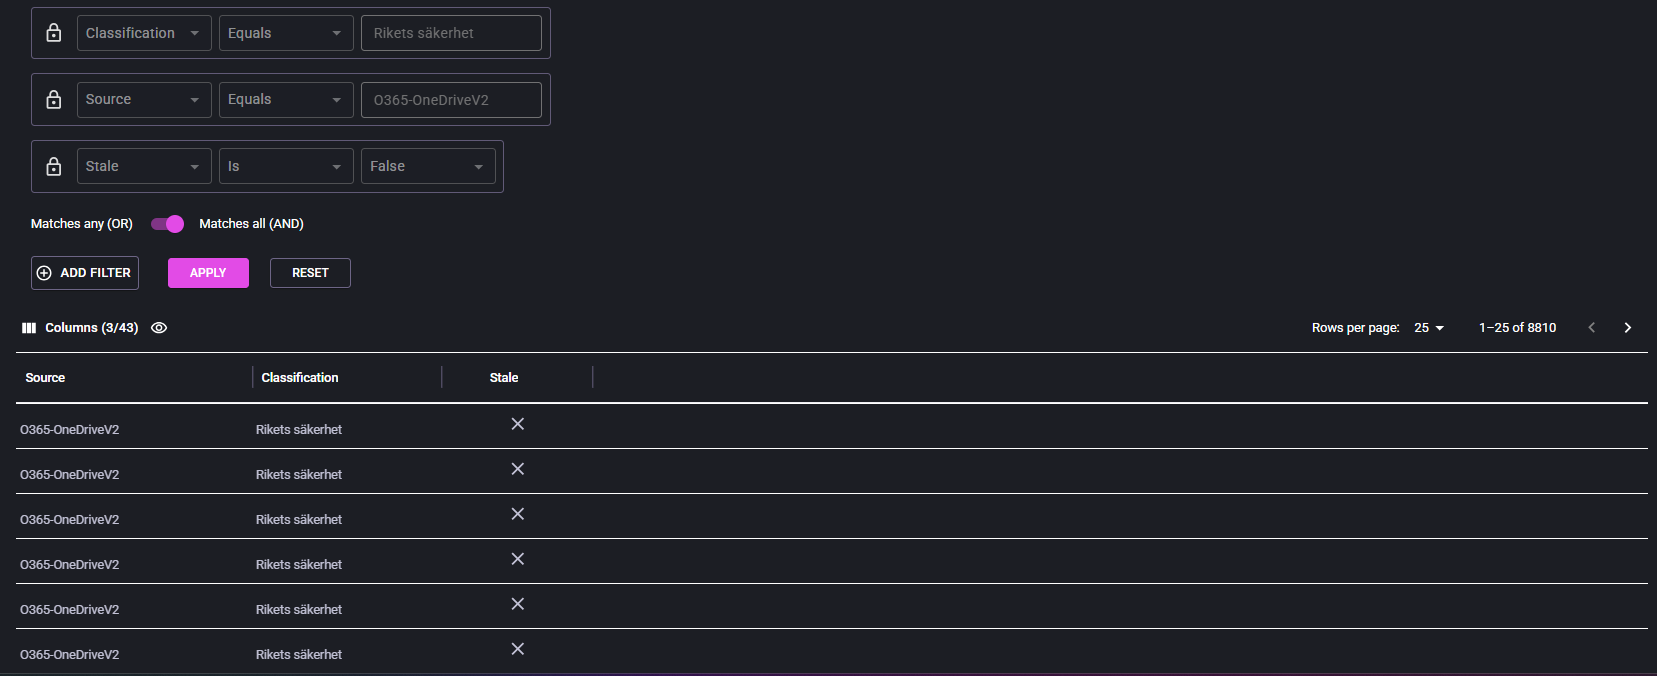
Task: Click the Columns (3/43) icon
Action: pos(29,328)
